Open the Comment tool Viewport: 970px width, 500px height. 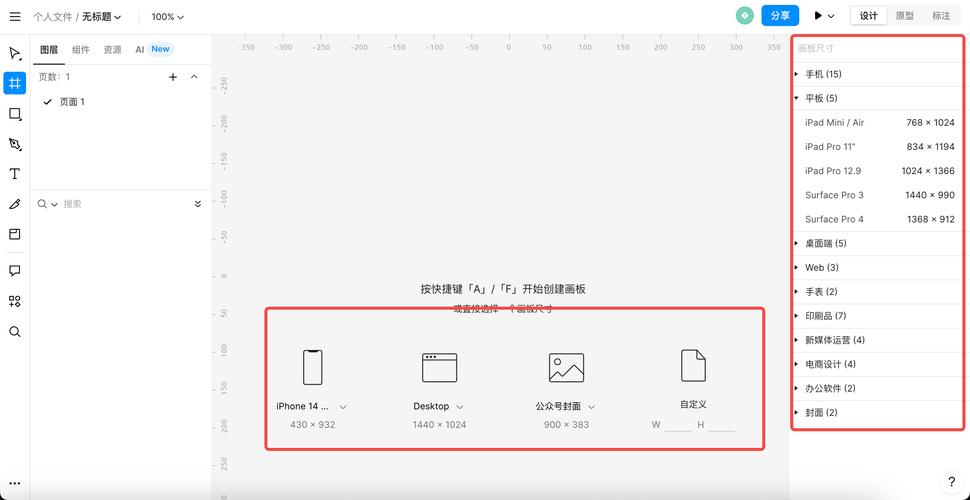coord(15,271)
